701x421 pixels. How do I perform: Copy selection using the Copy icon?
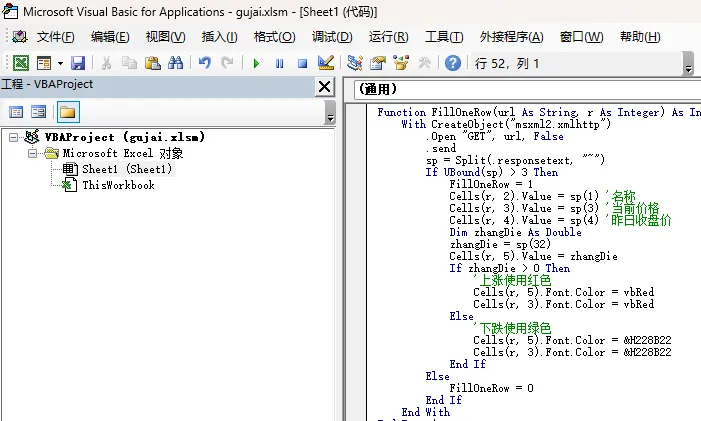coord(130,63)
